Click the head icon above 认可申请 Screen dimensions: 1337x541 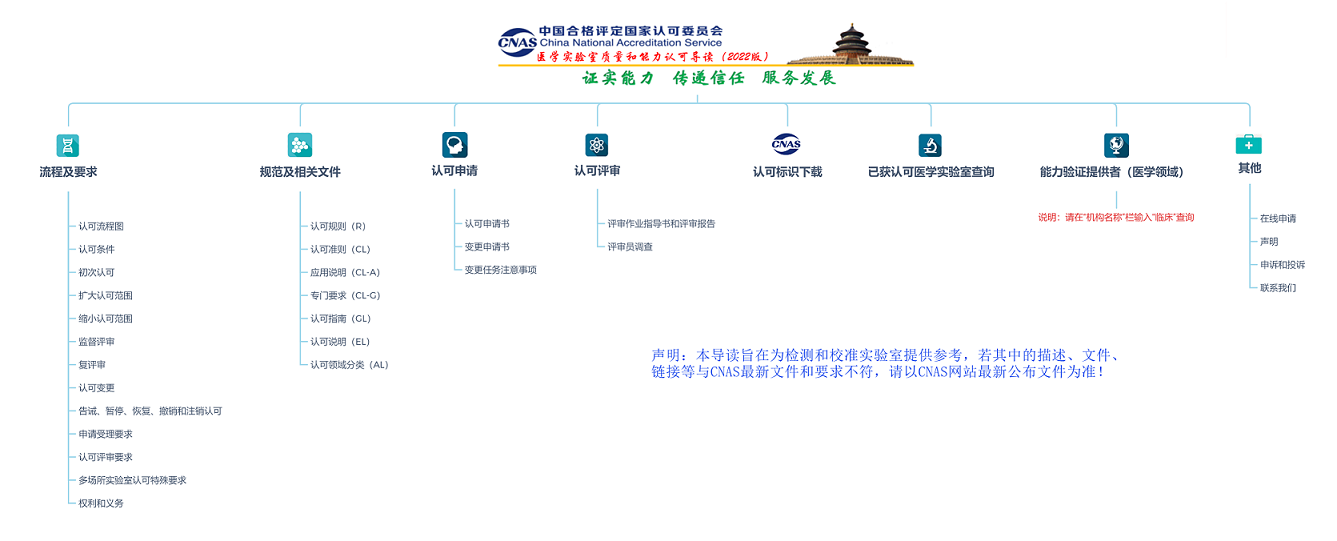tap(455, 145)
